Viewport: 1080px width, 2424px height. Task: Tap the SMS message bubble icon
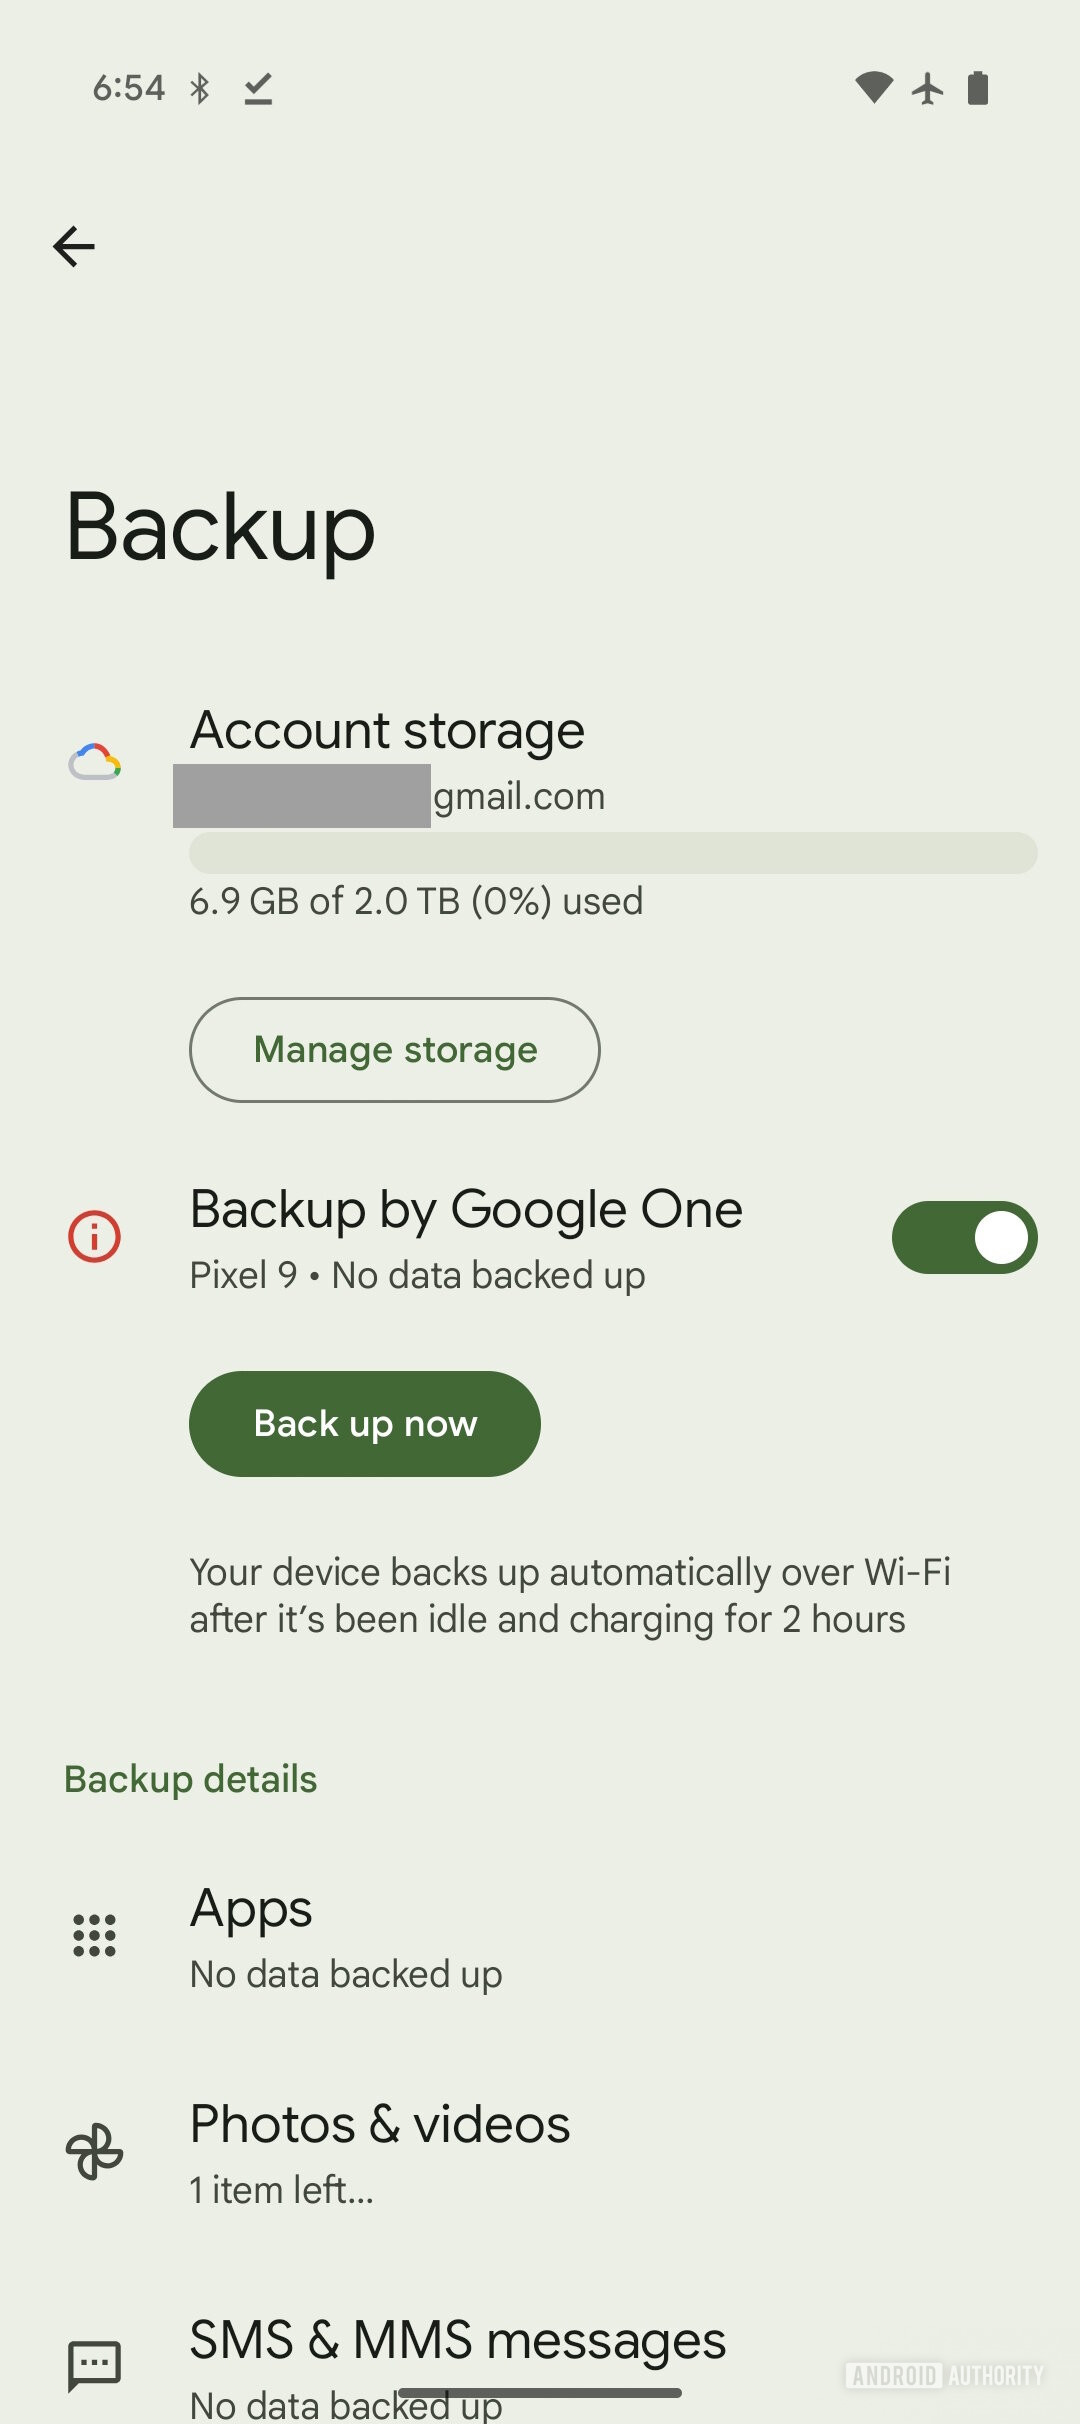tap(94, 2365)
